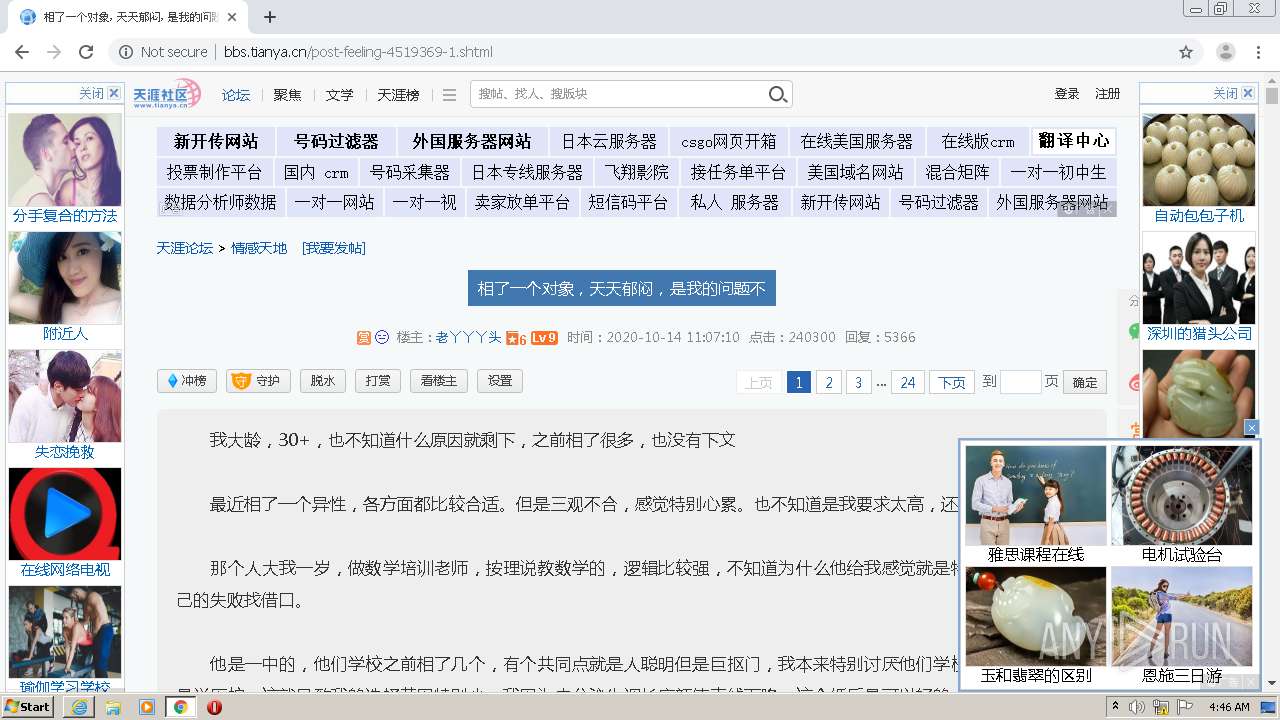Viewport: 1280px width, 720px height.
Task: Close the left sidebar ad with X
Action: coord(114,93)
